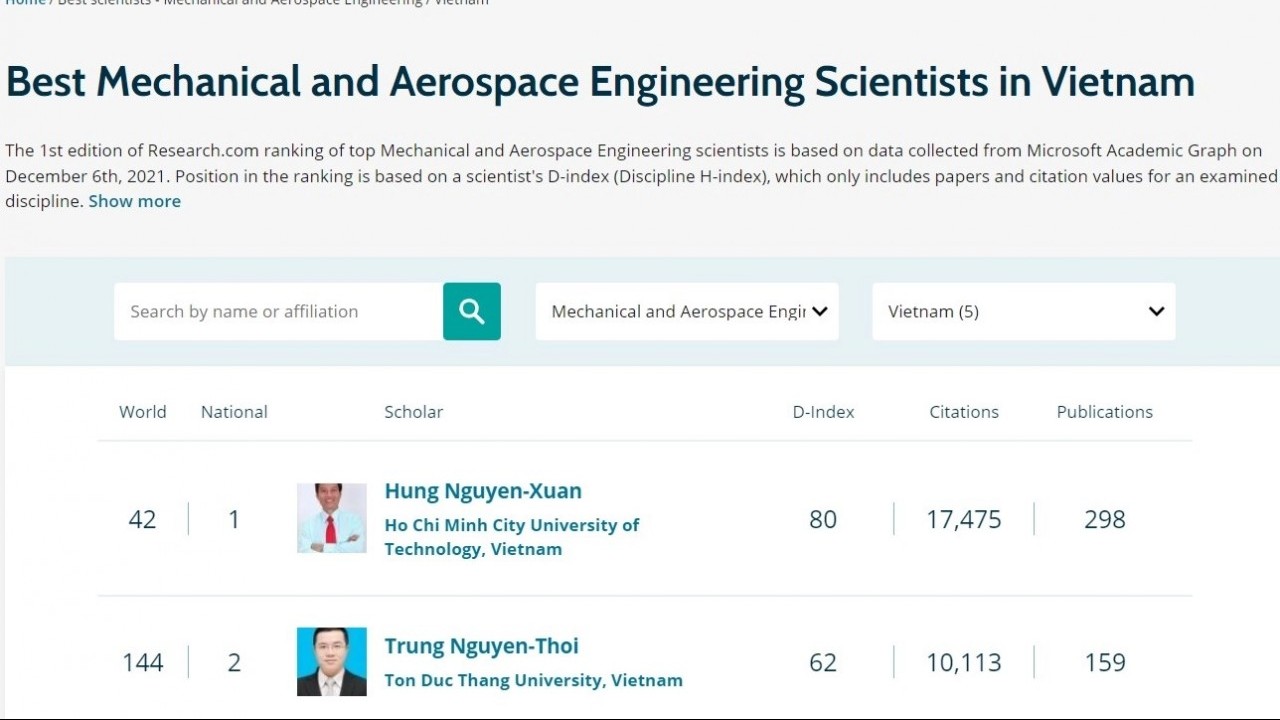1280x720 pixels.
Task: Click the search by name input field
Action: (277, 311)
